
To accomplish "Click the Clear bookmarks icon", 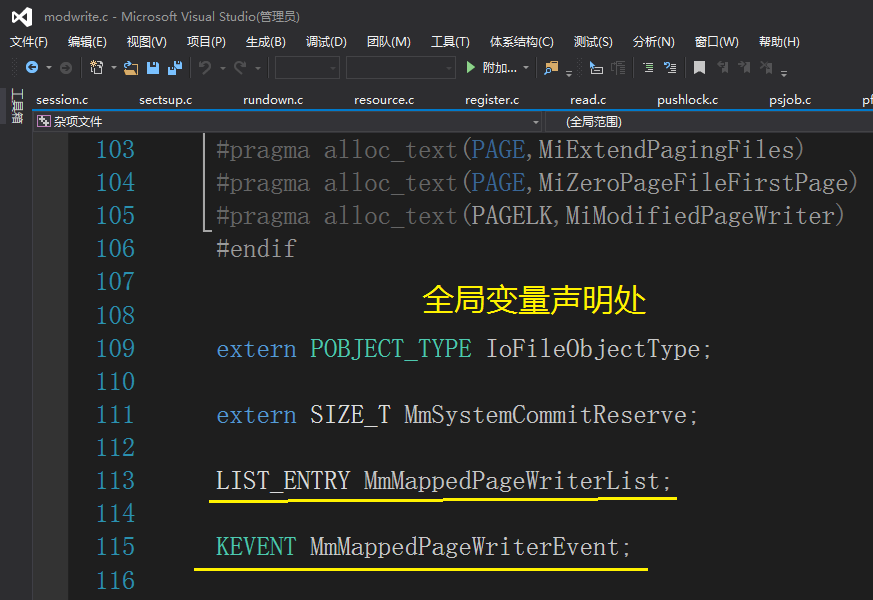I will coord(767,68).
